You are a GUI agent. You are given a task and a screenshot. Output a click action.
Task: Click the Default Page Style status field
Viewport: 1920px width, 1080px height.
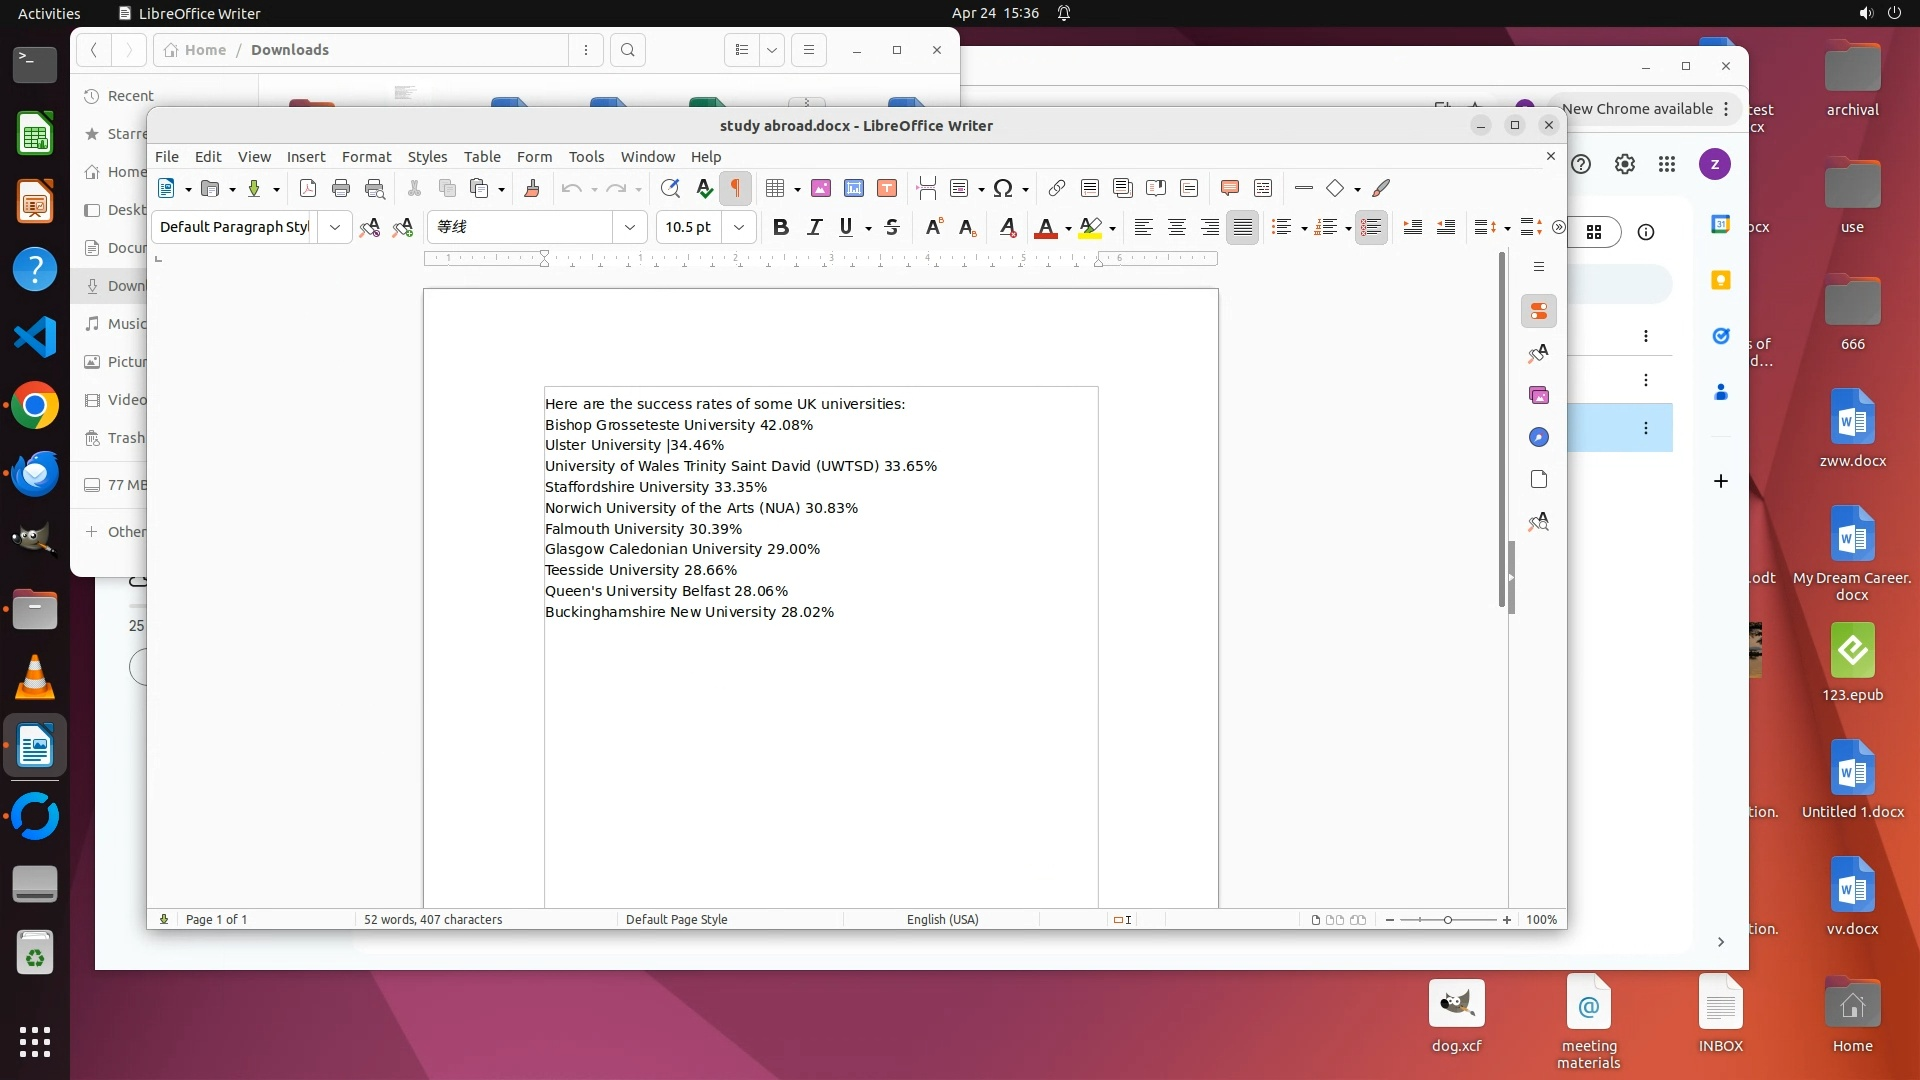(676, 919)
